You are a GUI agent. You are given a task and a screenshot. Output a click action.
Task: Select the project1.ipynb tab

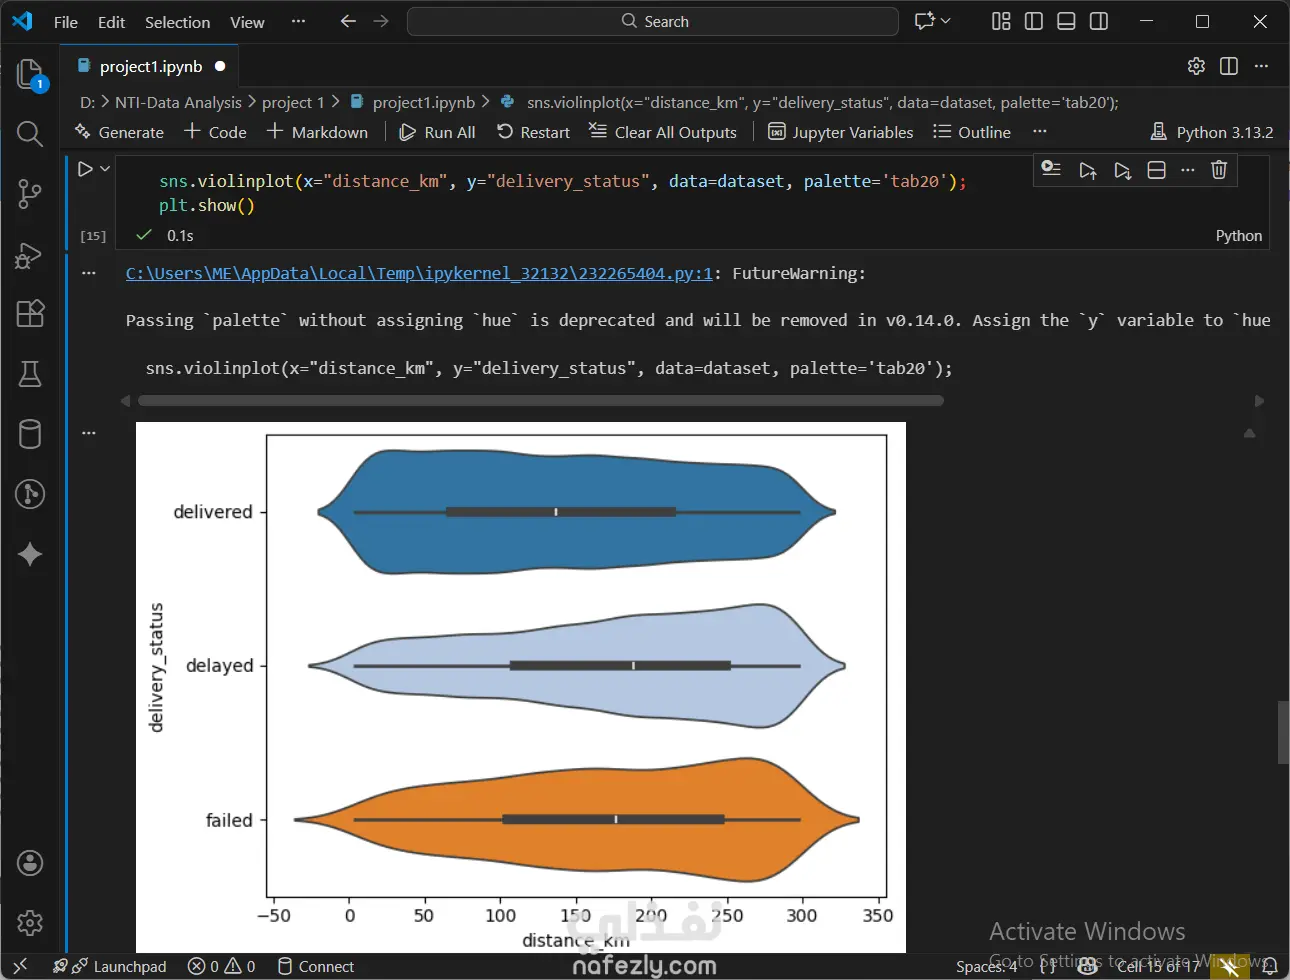point(150,67)
